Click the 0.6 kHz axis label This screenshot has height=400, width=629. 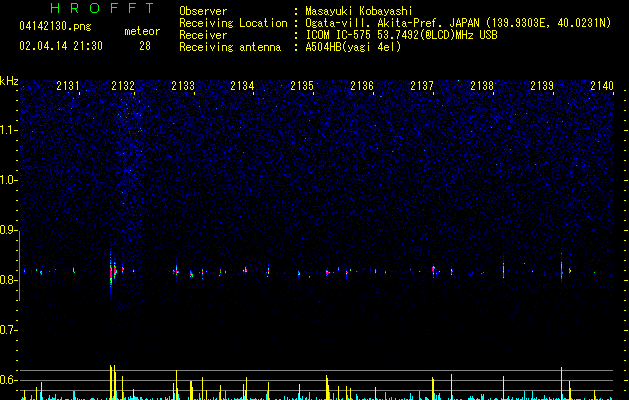[8, 380]
